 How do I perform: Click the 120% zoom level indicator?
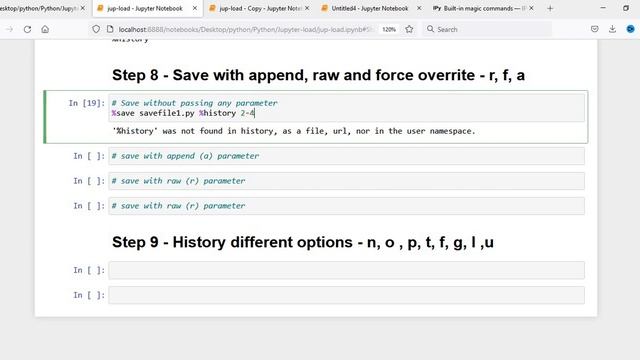tap(389, 29)
